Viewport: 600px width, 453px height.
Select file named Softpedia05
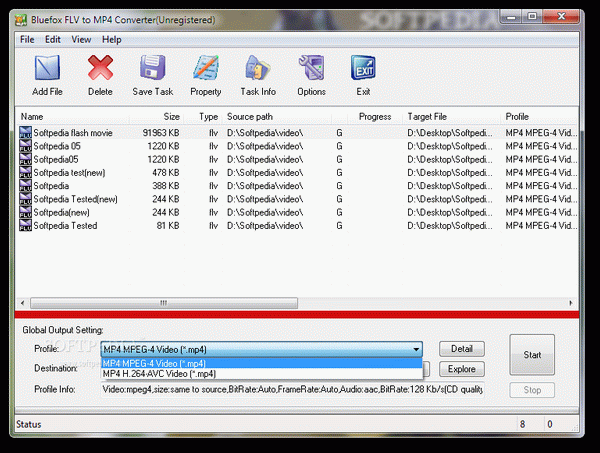click(56, 159)
